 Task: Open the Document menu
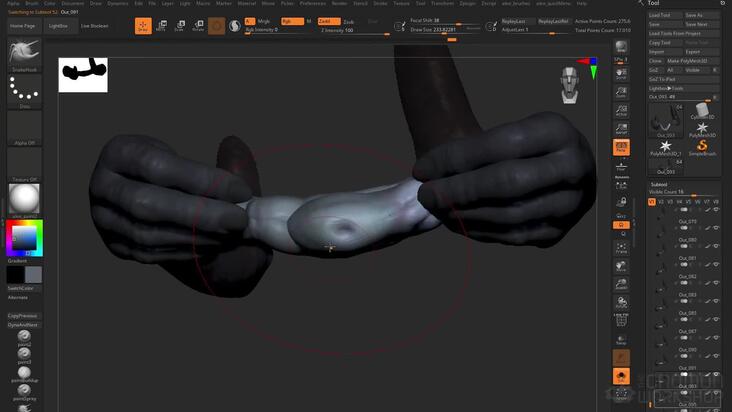72,3
